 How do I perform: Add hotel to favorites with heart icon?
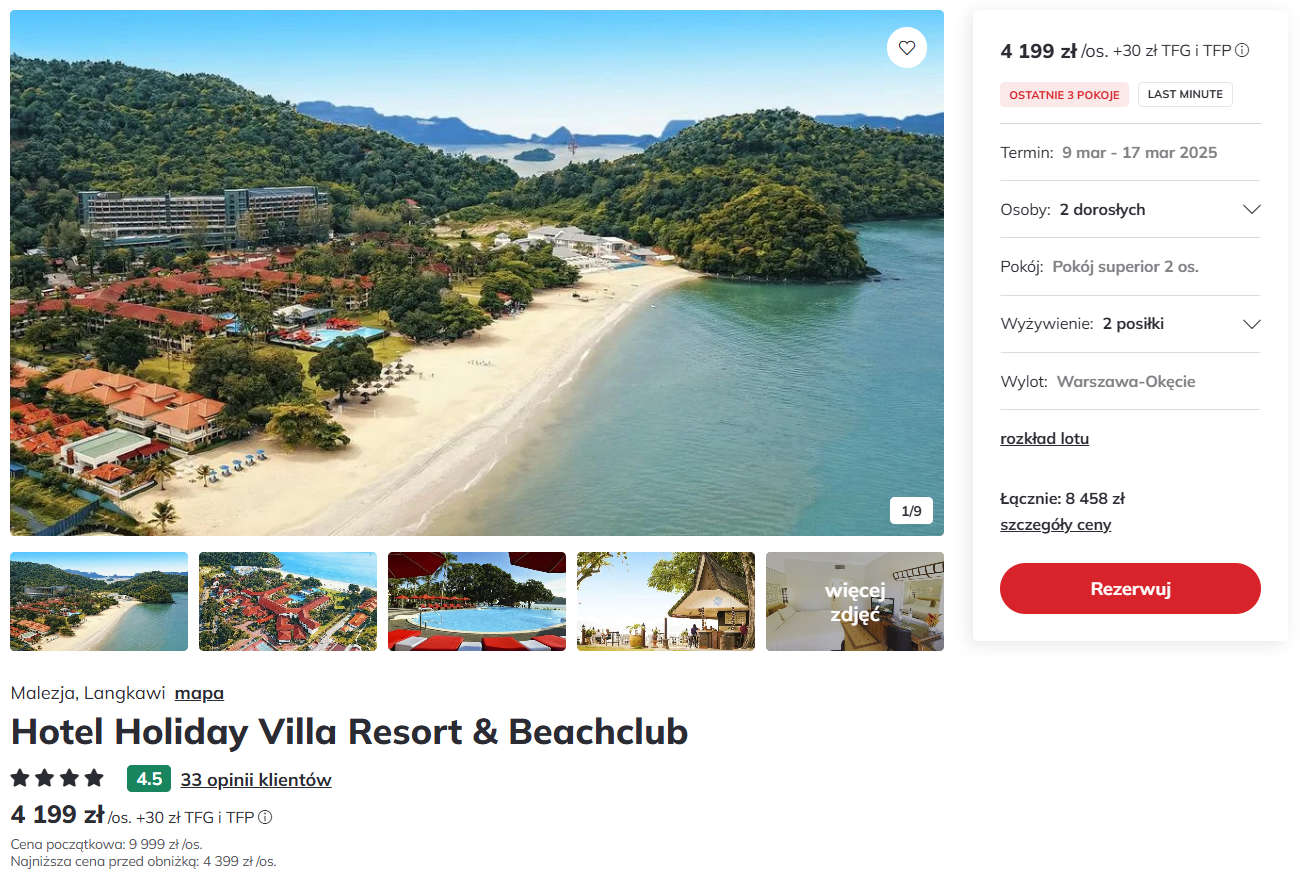[x=907, y=47]
